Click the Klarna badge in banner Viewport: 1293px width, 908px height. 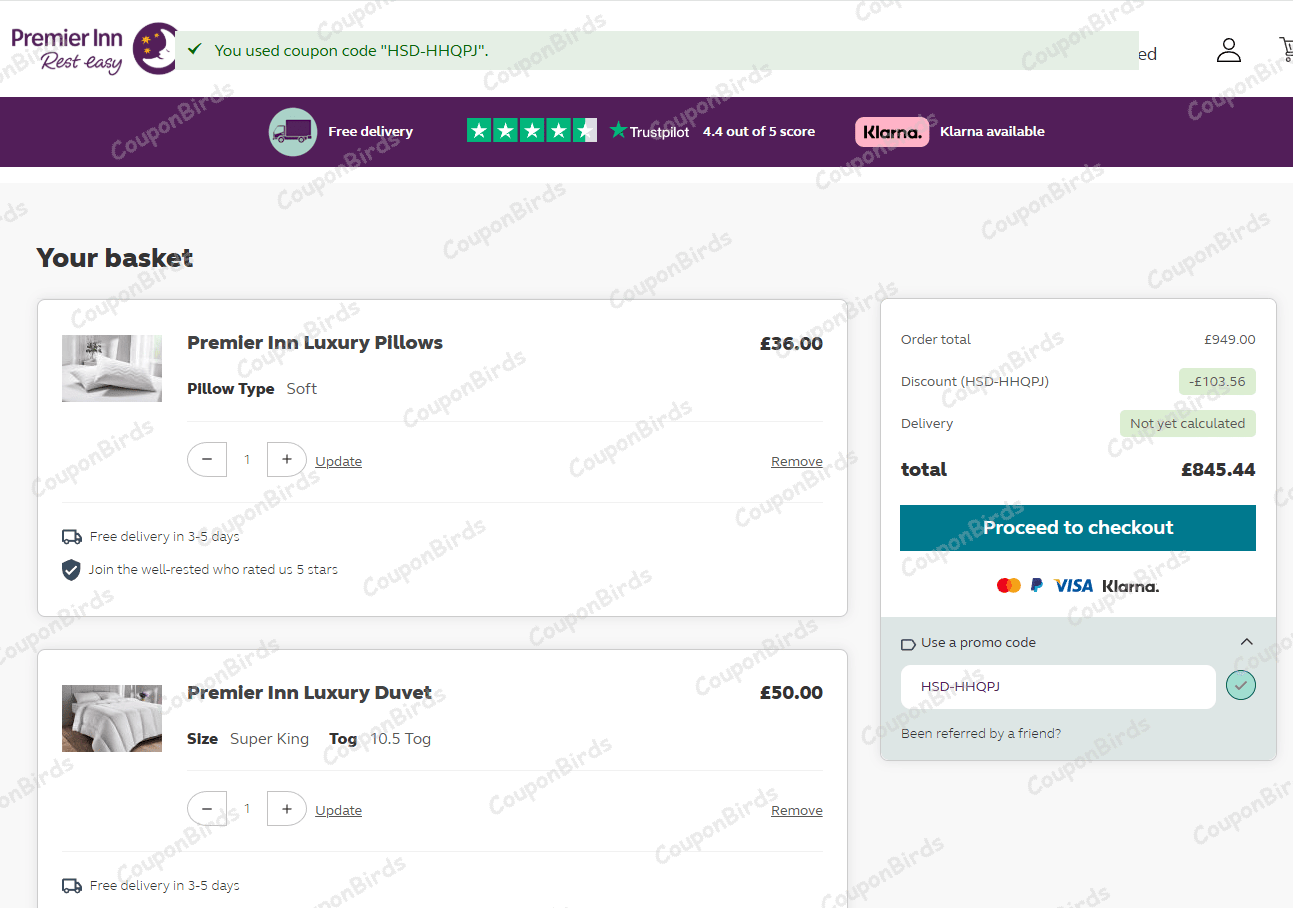891,132
